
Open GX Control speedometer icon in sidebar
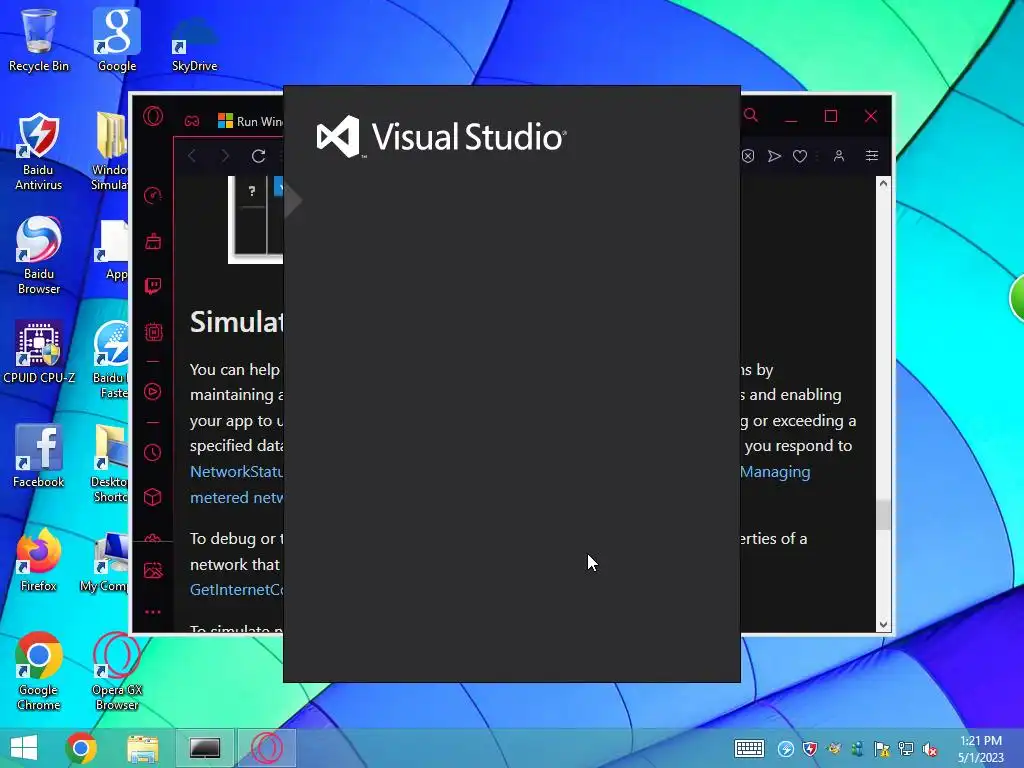click(153, 195)
